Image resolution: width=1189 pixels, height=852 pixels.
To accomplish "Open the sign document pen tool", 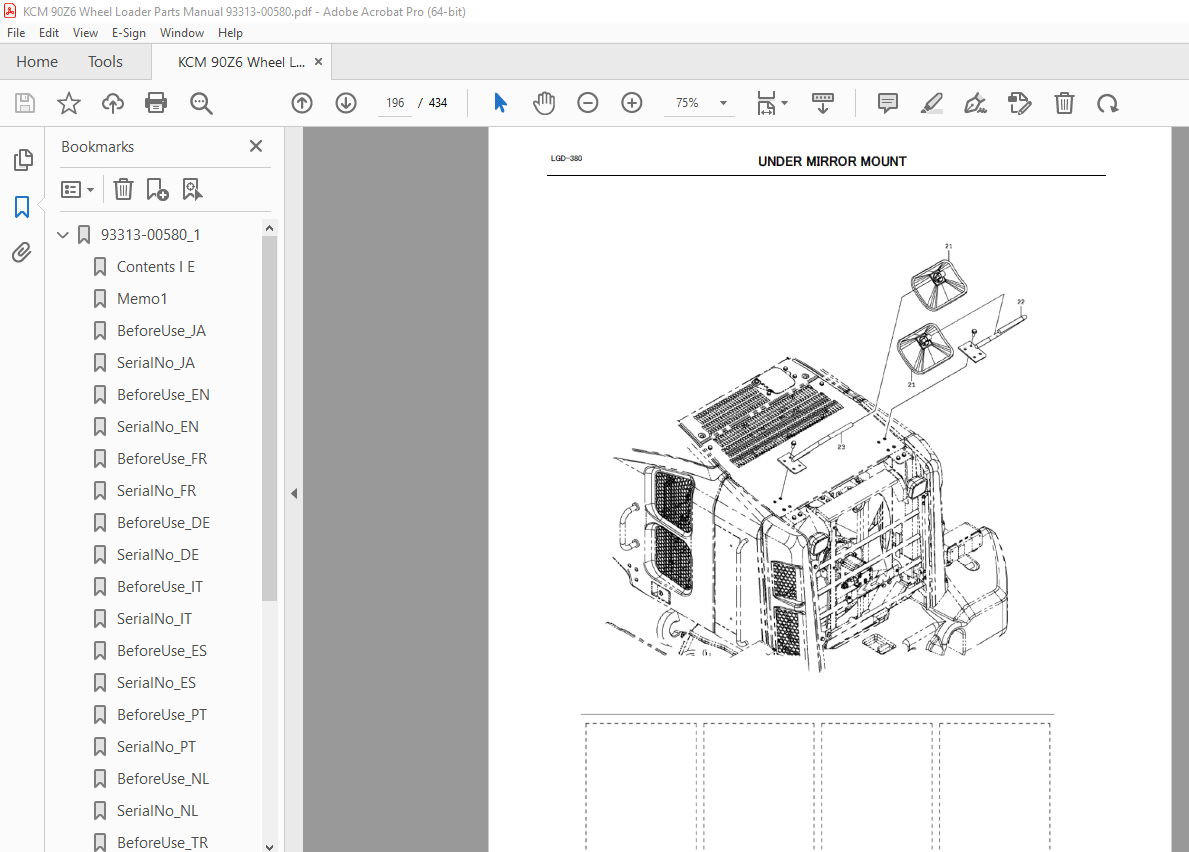I will coord(975,103).
